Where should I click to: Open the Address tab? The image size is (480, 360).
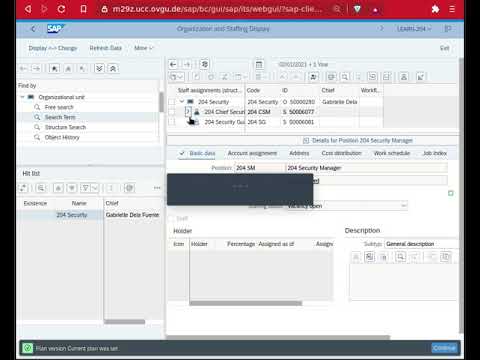[x=299, y=153]
